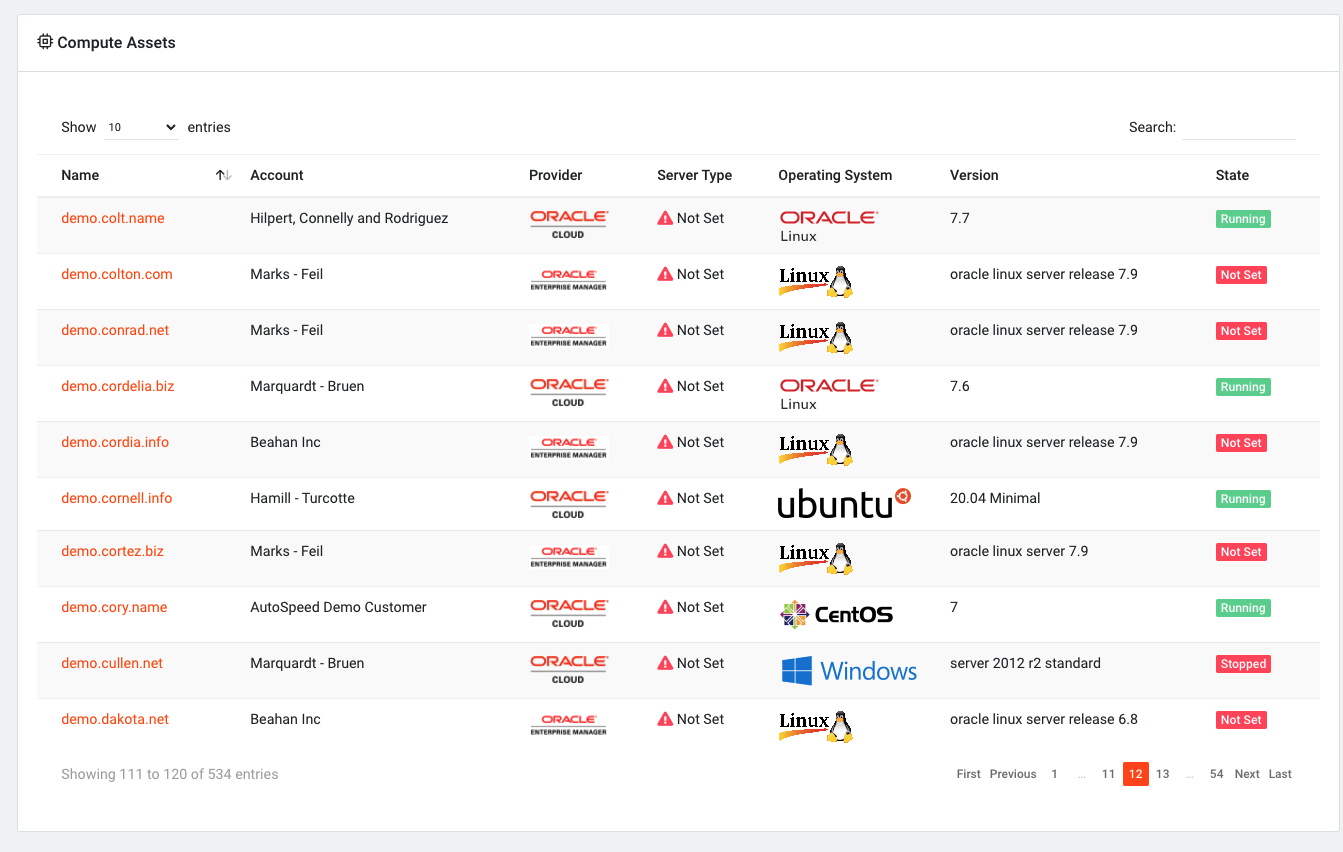Open the demo.cordelia.biz asset link

[x=118, y=386]
